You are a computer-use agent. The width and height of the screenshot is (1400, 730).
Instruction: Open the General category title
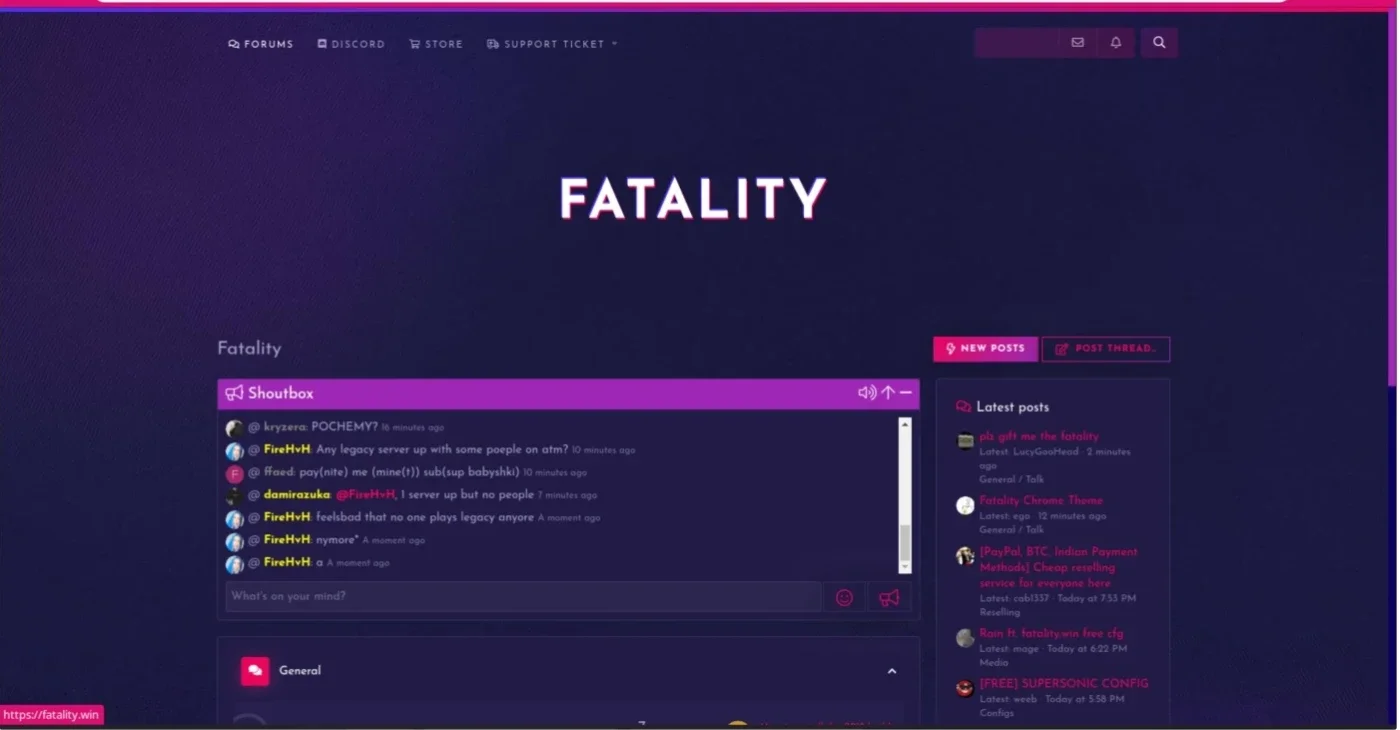[x=300, y=671]
